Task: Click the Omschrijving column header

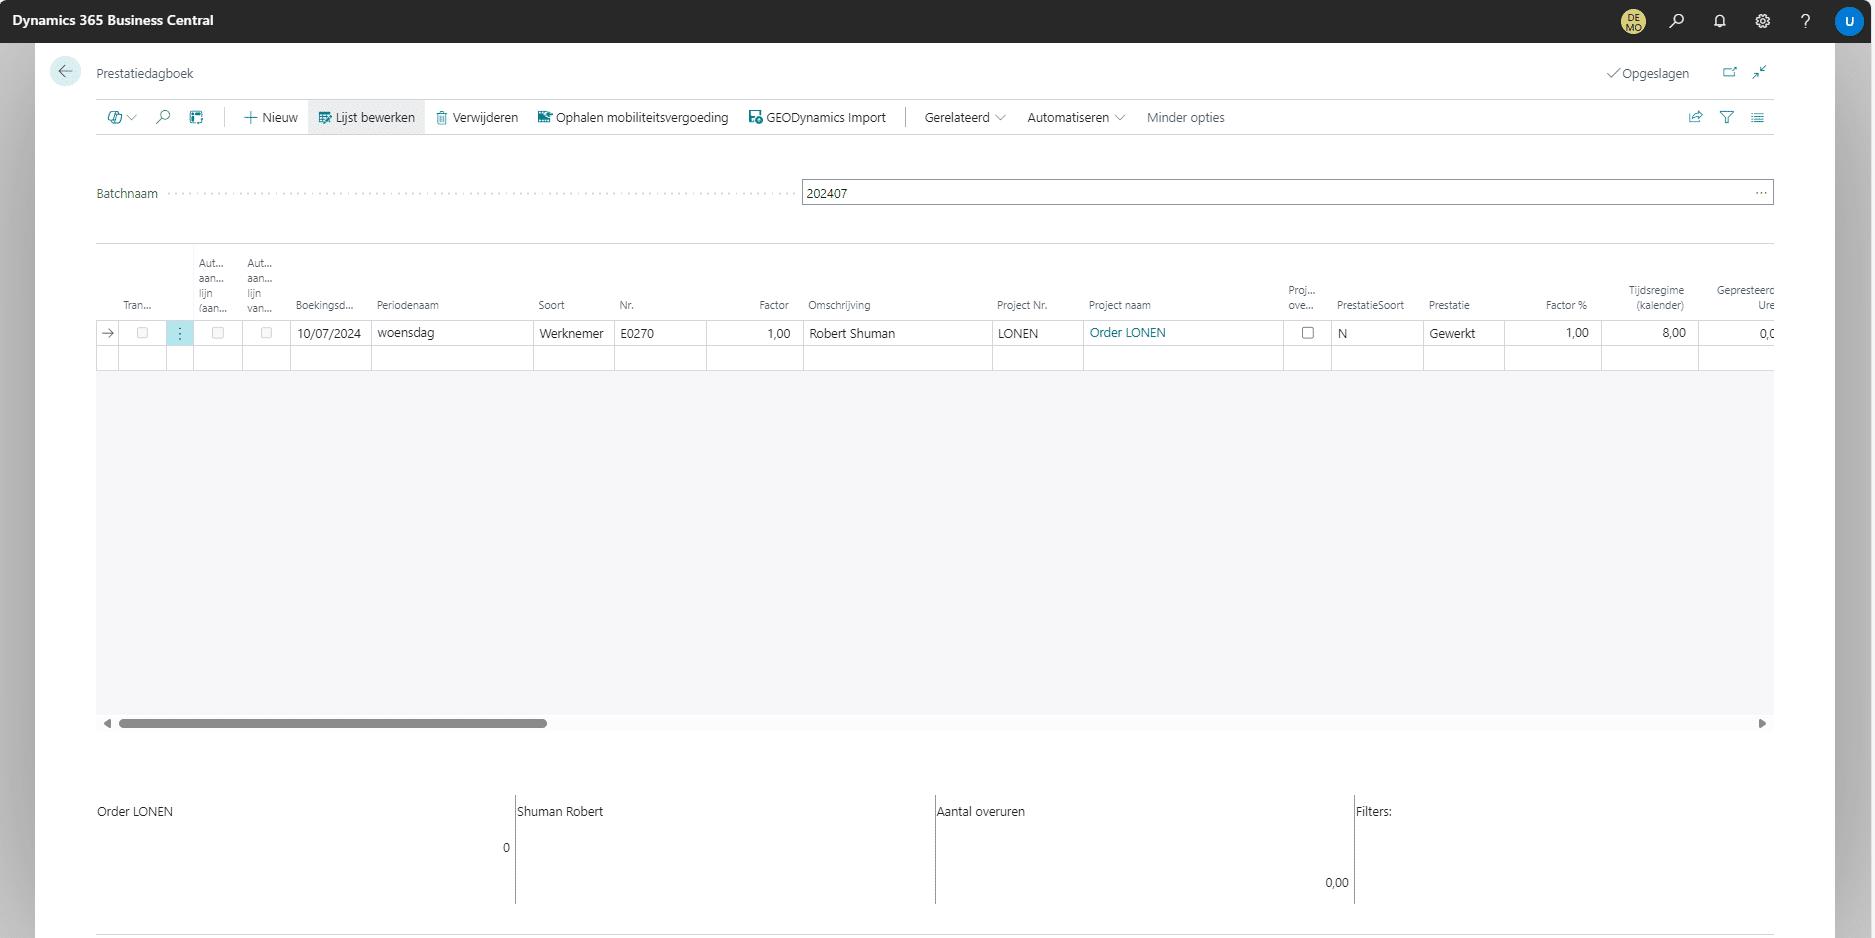Action: [x=839, y=305]
